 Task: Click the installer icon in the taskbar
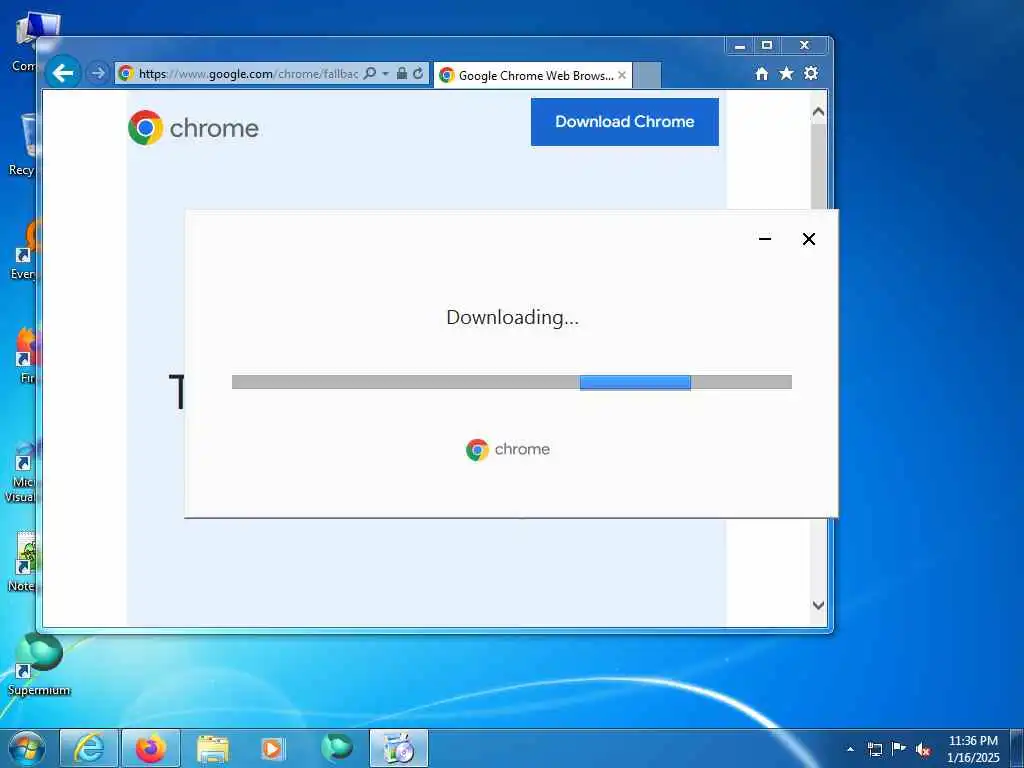[x=399, y=748]
